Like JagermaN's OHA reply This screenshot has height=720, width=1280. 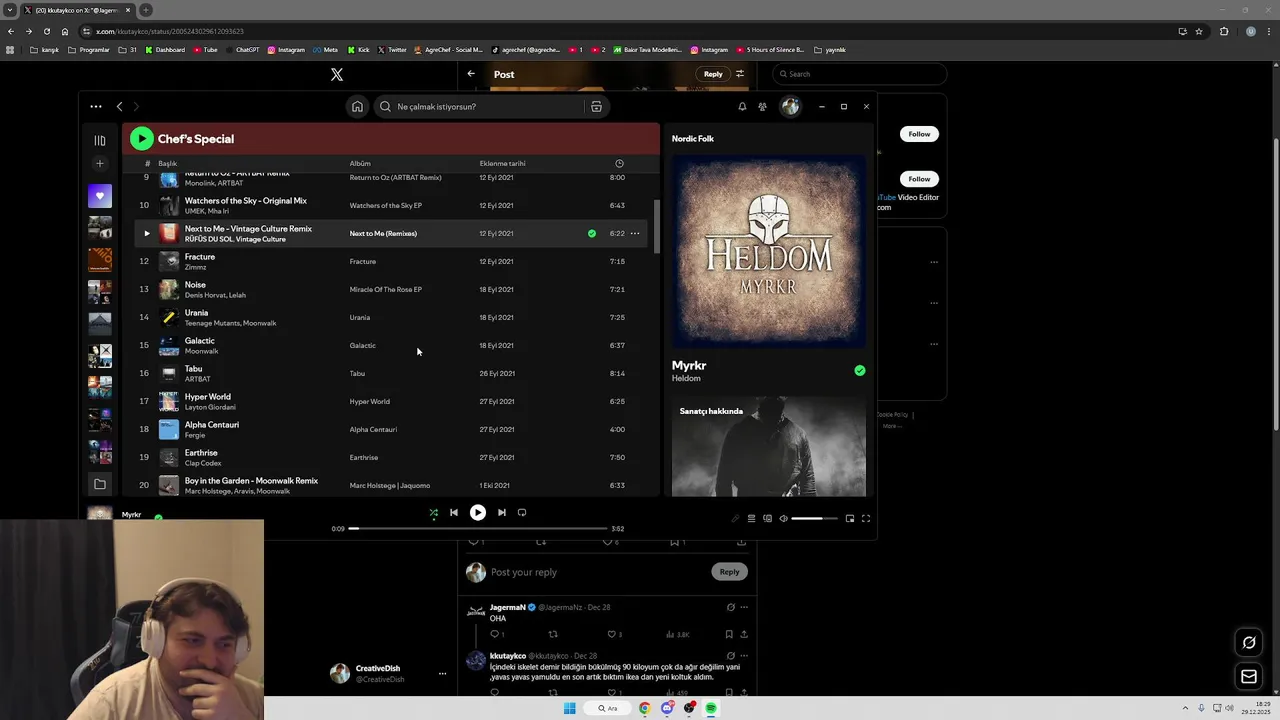click(x=612, y=634)
